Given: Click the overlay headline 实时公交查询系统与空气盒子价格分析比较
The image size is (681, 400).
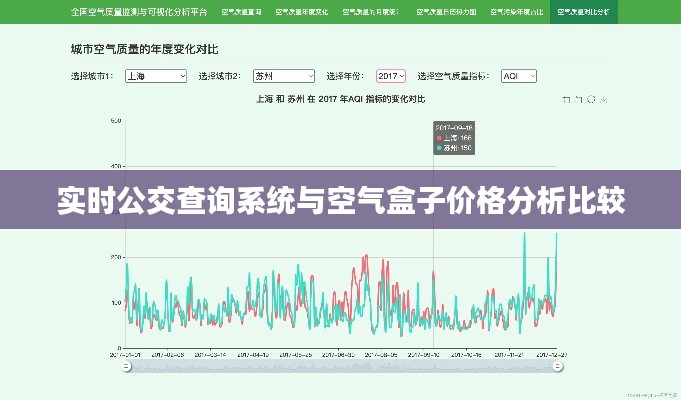Looking at the screenshot, I should pyautogui.click(x=340, y=200).
